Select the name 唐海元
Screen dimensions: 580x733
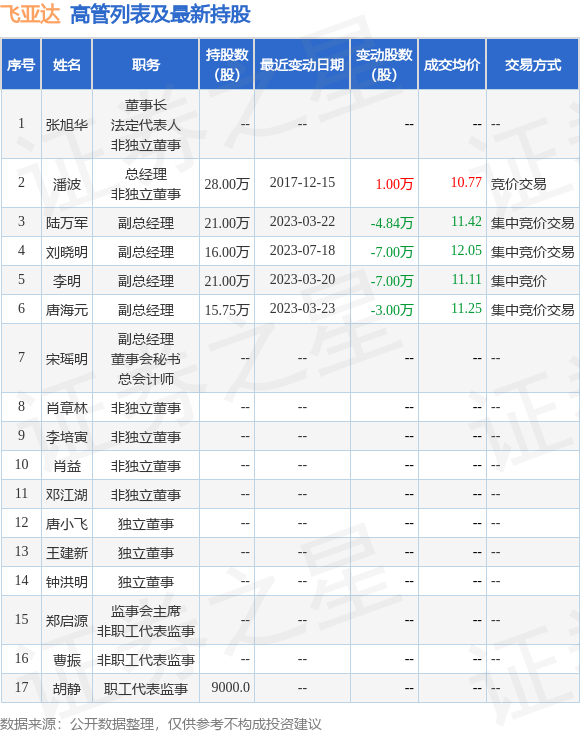click(67, 310)
